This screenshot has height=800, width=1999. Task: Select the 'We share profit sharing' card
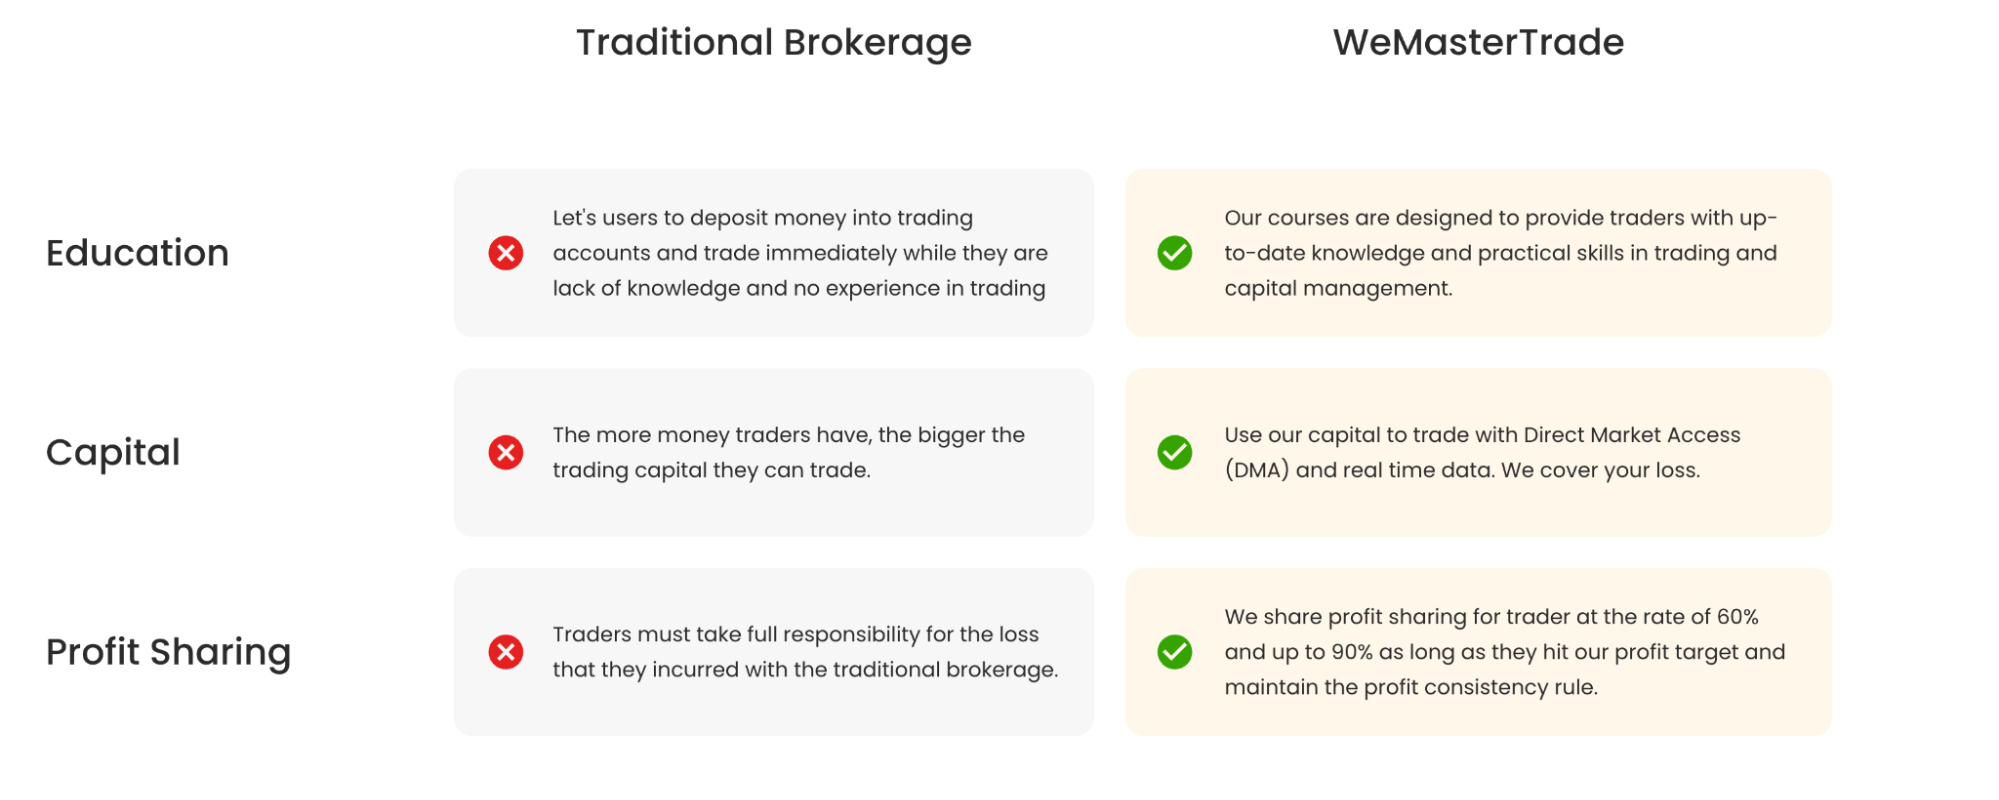click(1478, 652)
